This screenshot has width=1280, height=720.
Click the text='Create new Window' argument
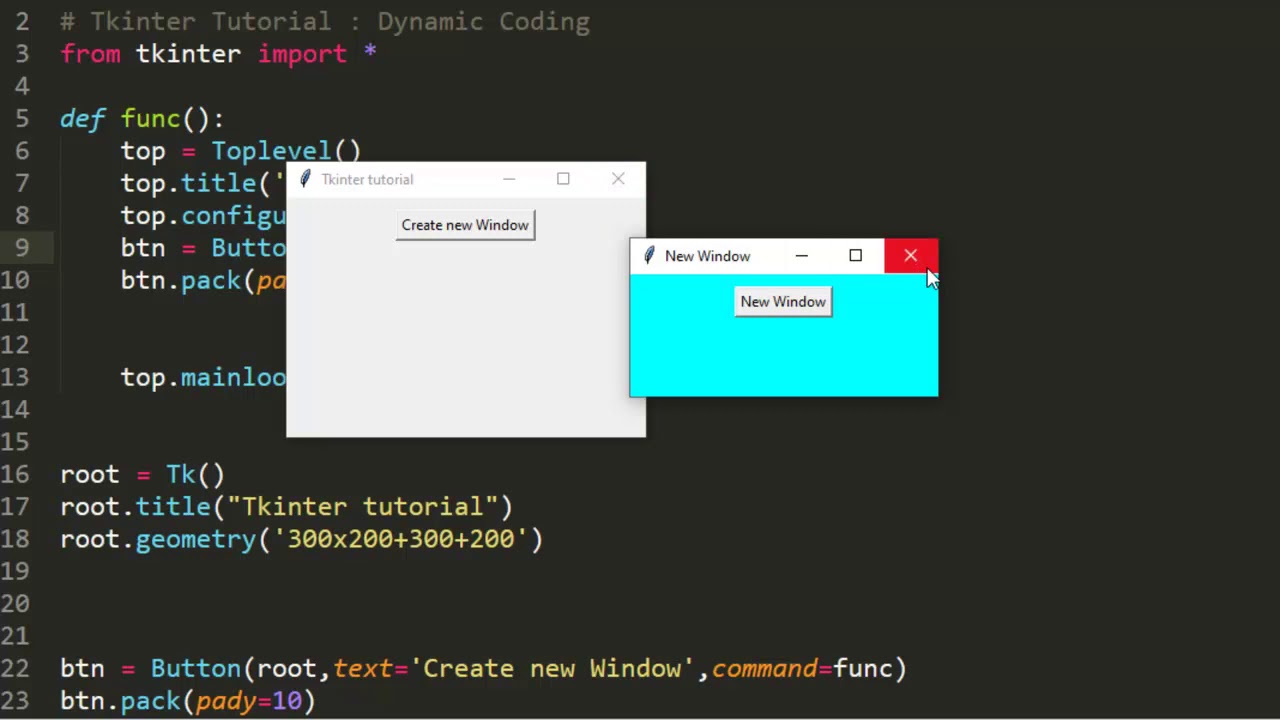(x=514, y=669)
